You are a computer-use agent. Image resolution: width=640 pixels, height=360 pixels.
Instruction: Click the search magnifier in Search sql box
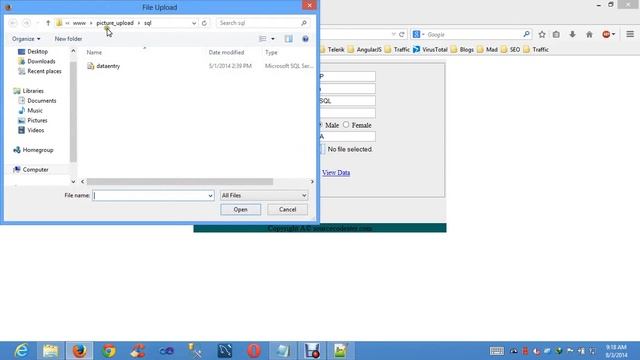(304, 23)
